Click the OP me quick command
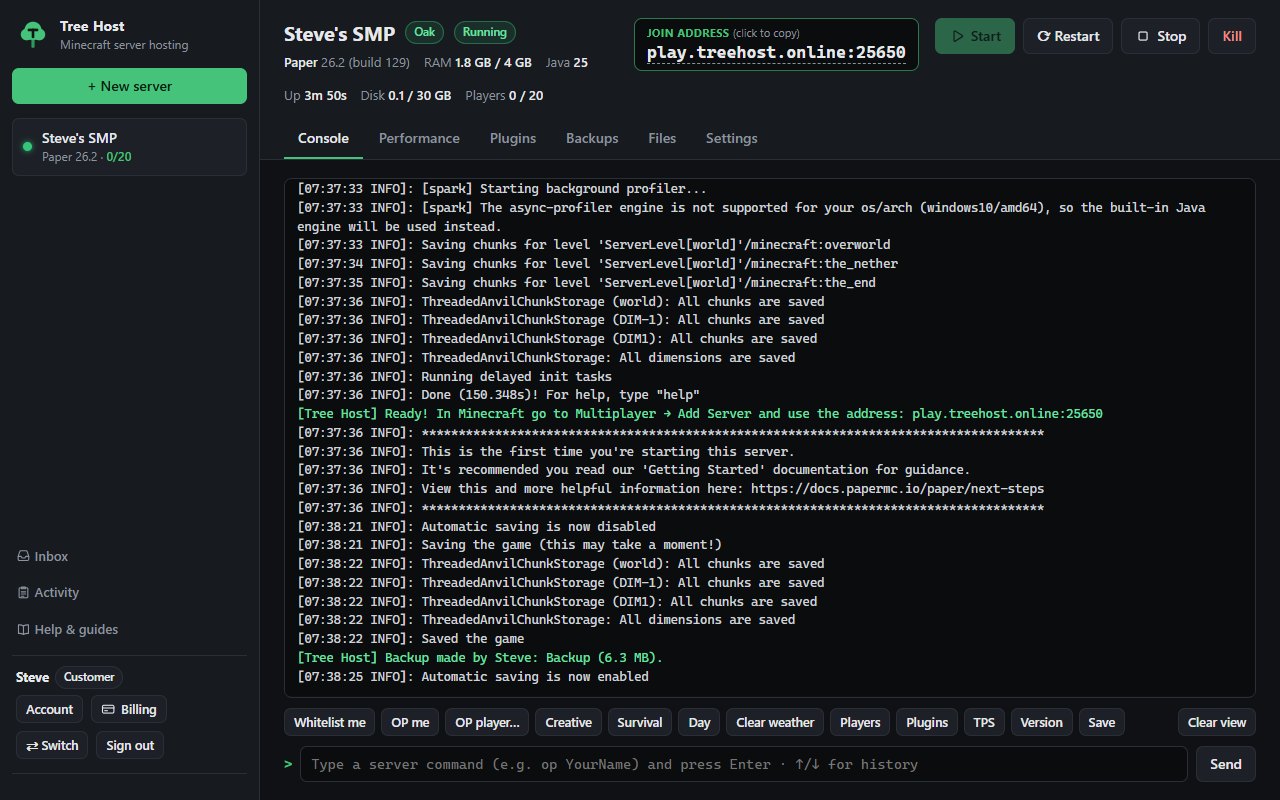Screen dimensions: 1280x800 click(x=410, y=722)
